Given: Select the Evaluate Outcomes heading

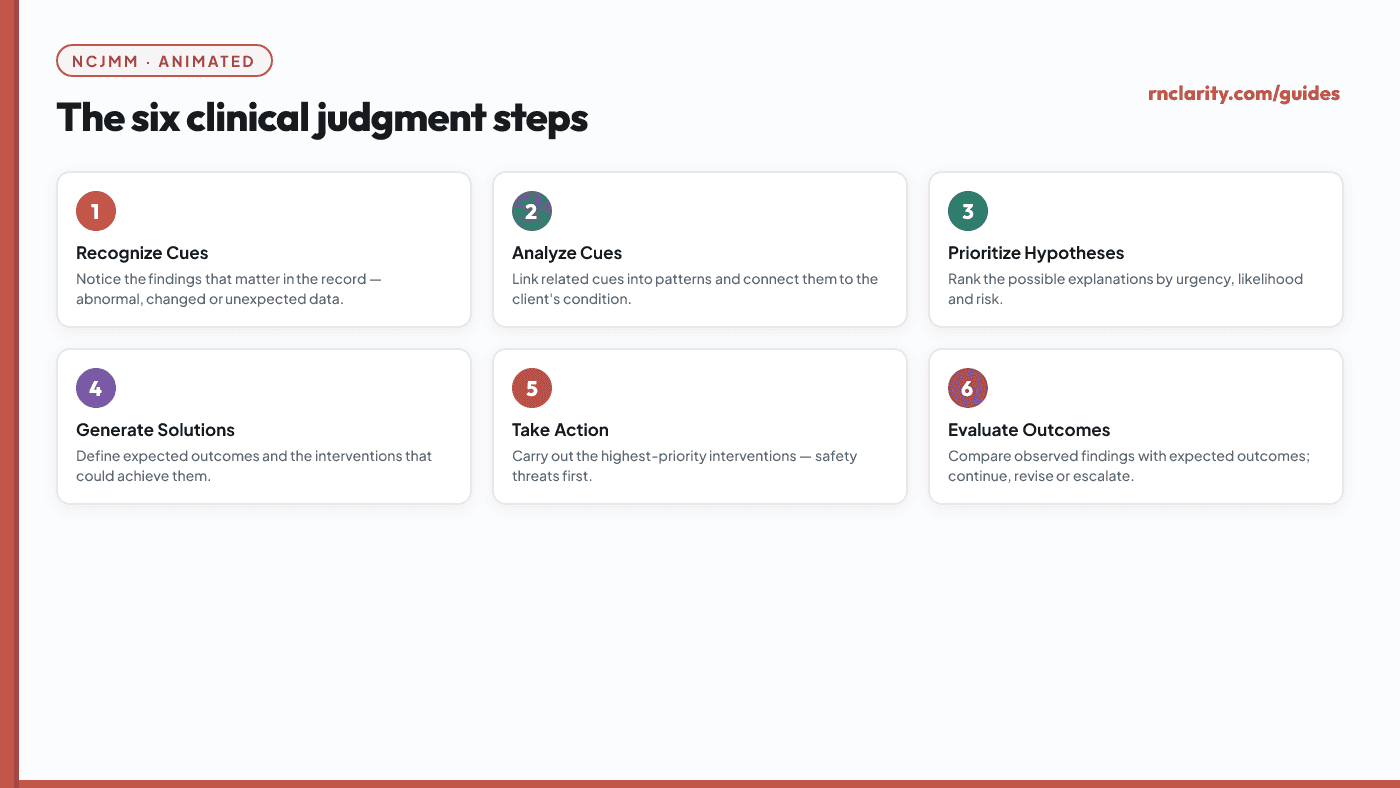Looking at the screenshot, I should point(1029,430).
